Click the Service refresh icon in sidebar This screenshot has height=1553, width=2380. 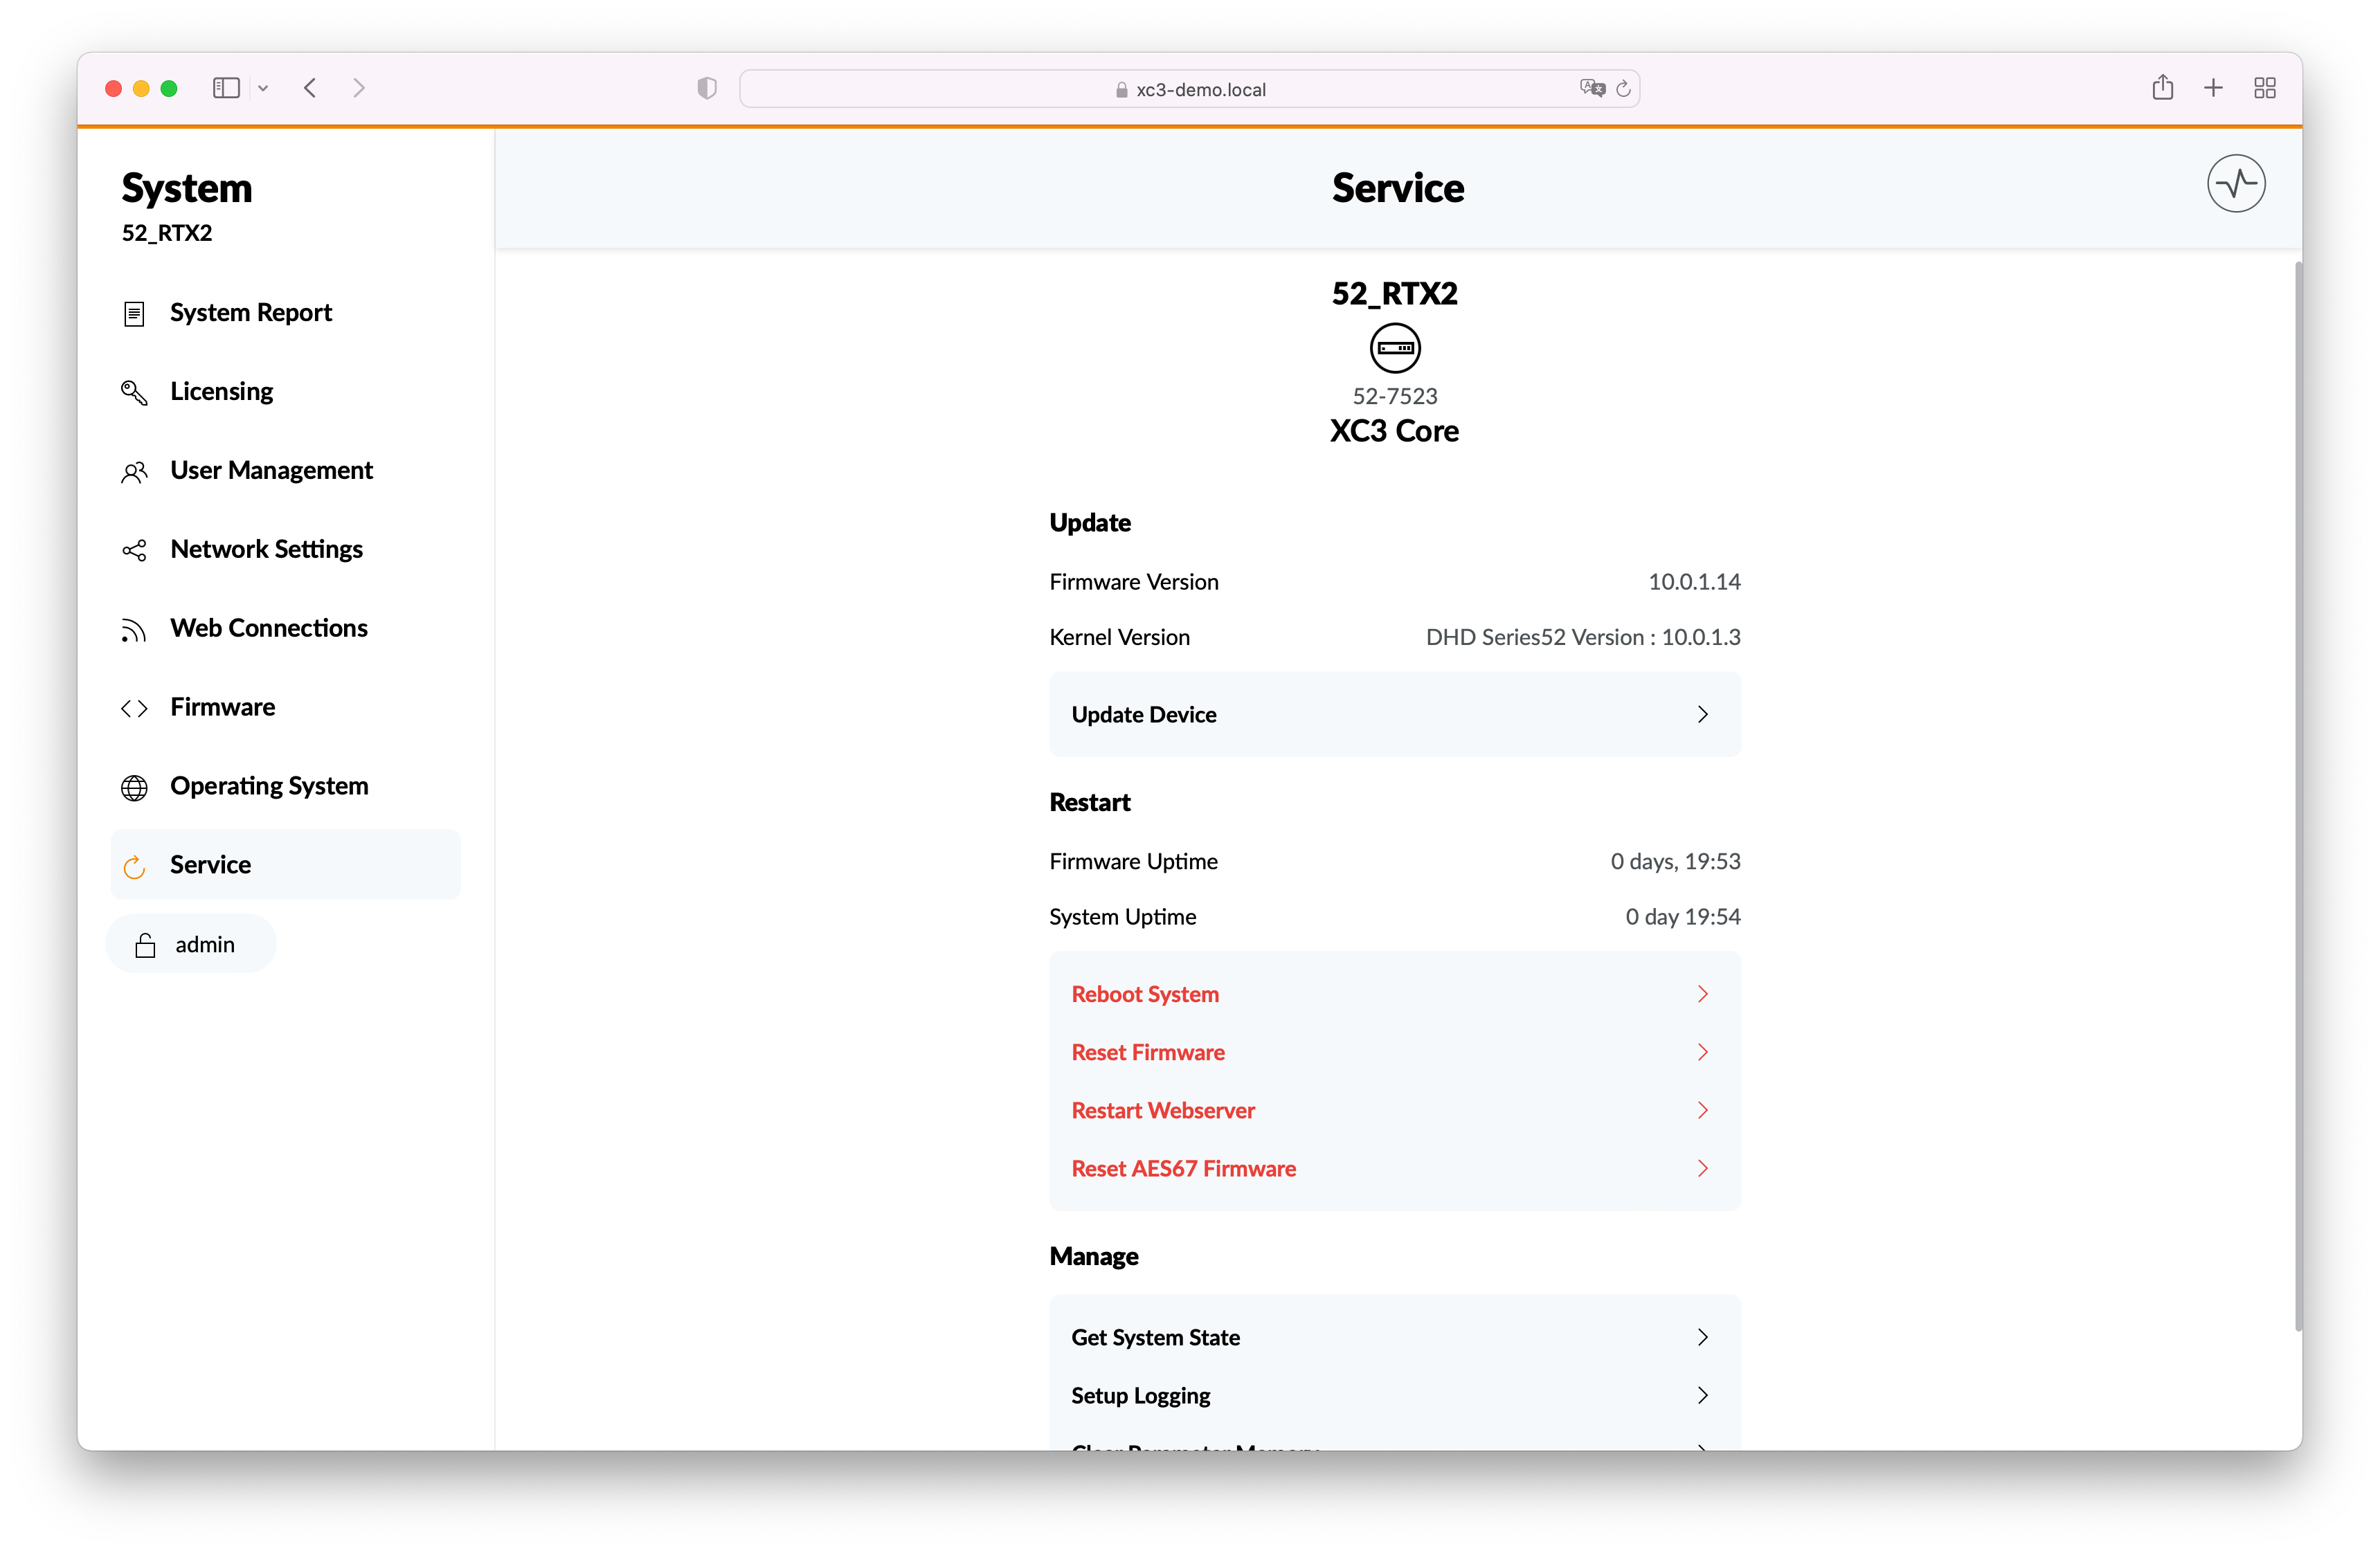tap(134, 866)
